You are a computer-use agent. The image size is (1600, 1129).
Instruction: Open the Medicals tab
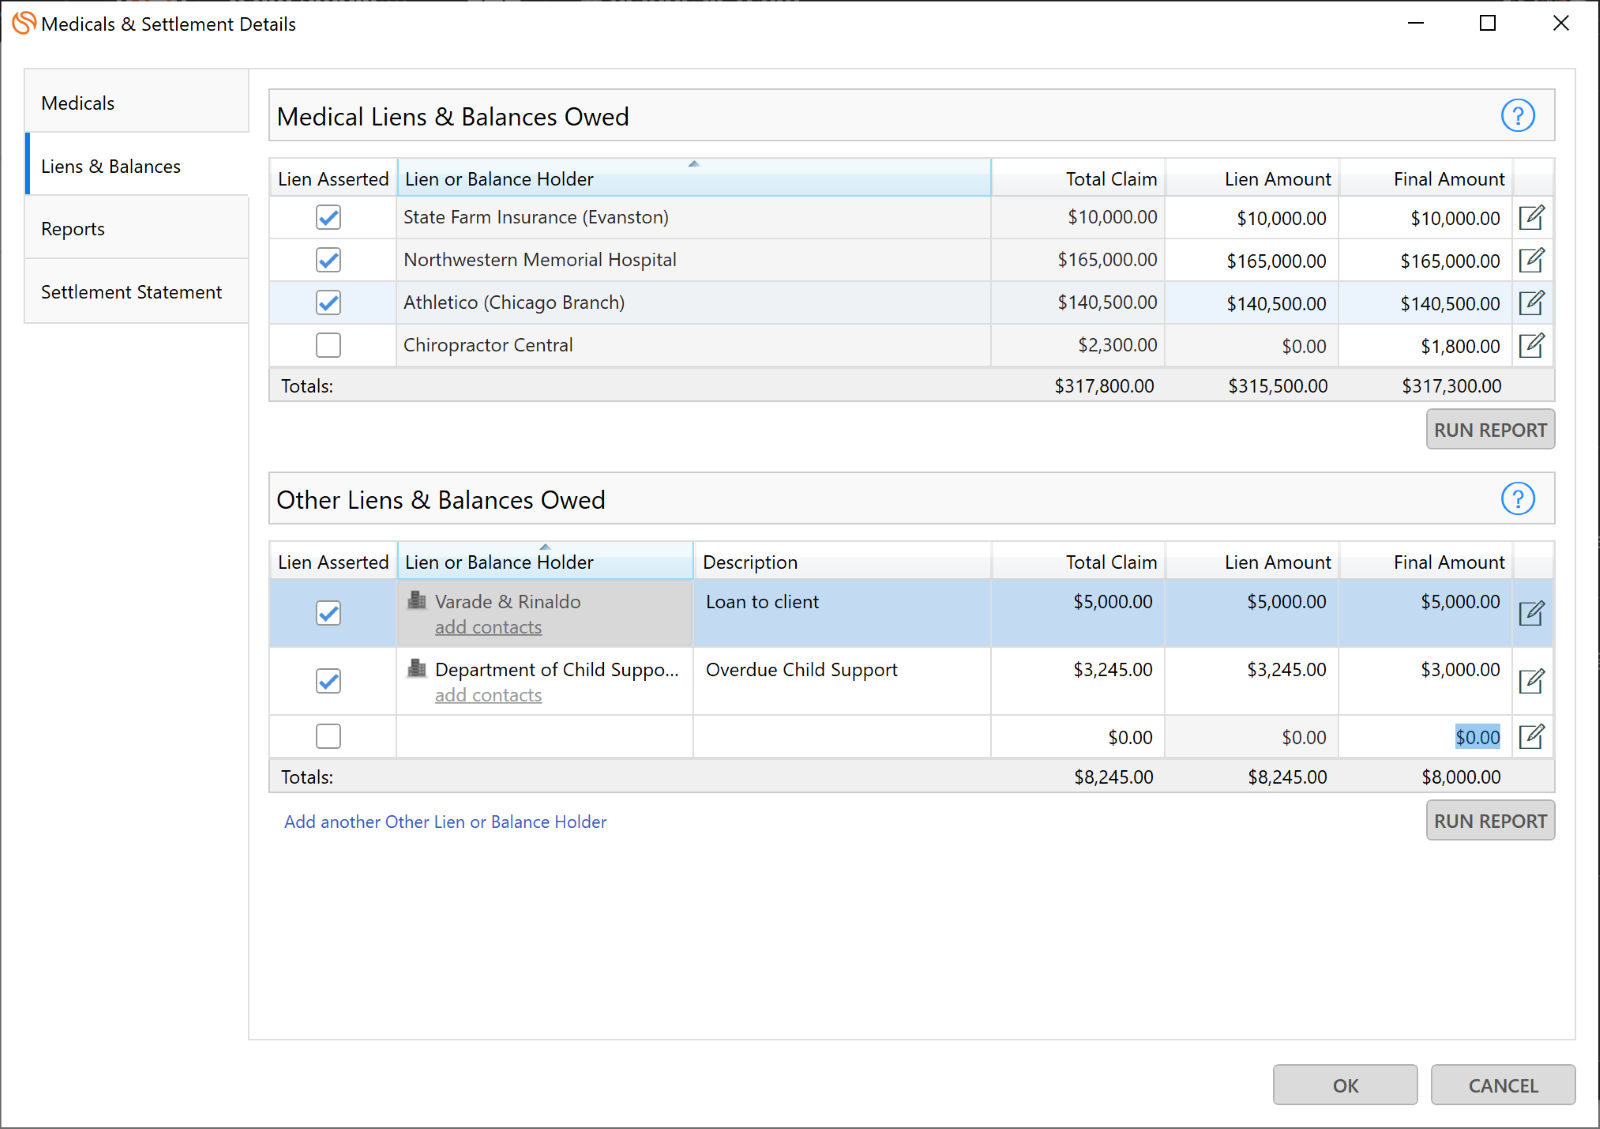[x=137, y=103]
